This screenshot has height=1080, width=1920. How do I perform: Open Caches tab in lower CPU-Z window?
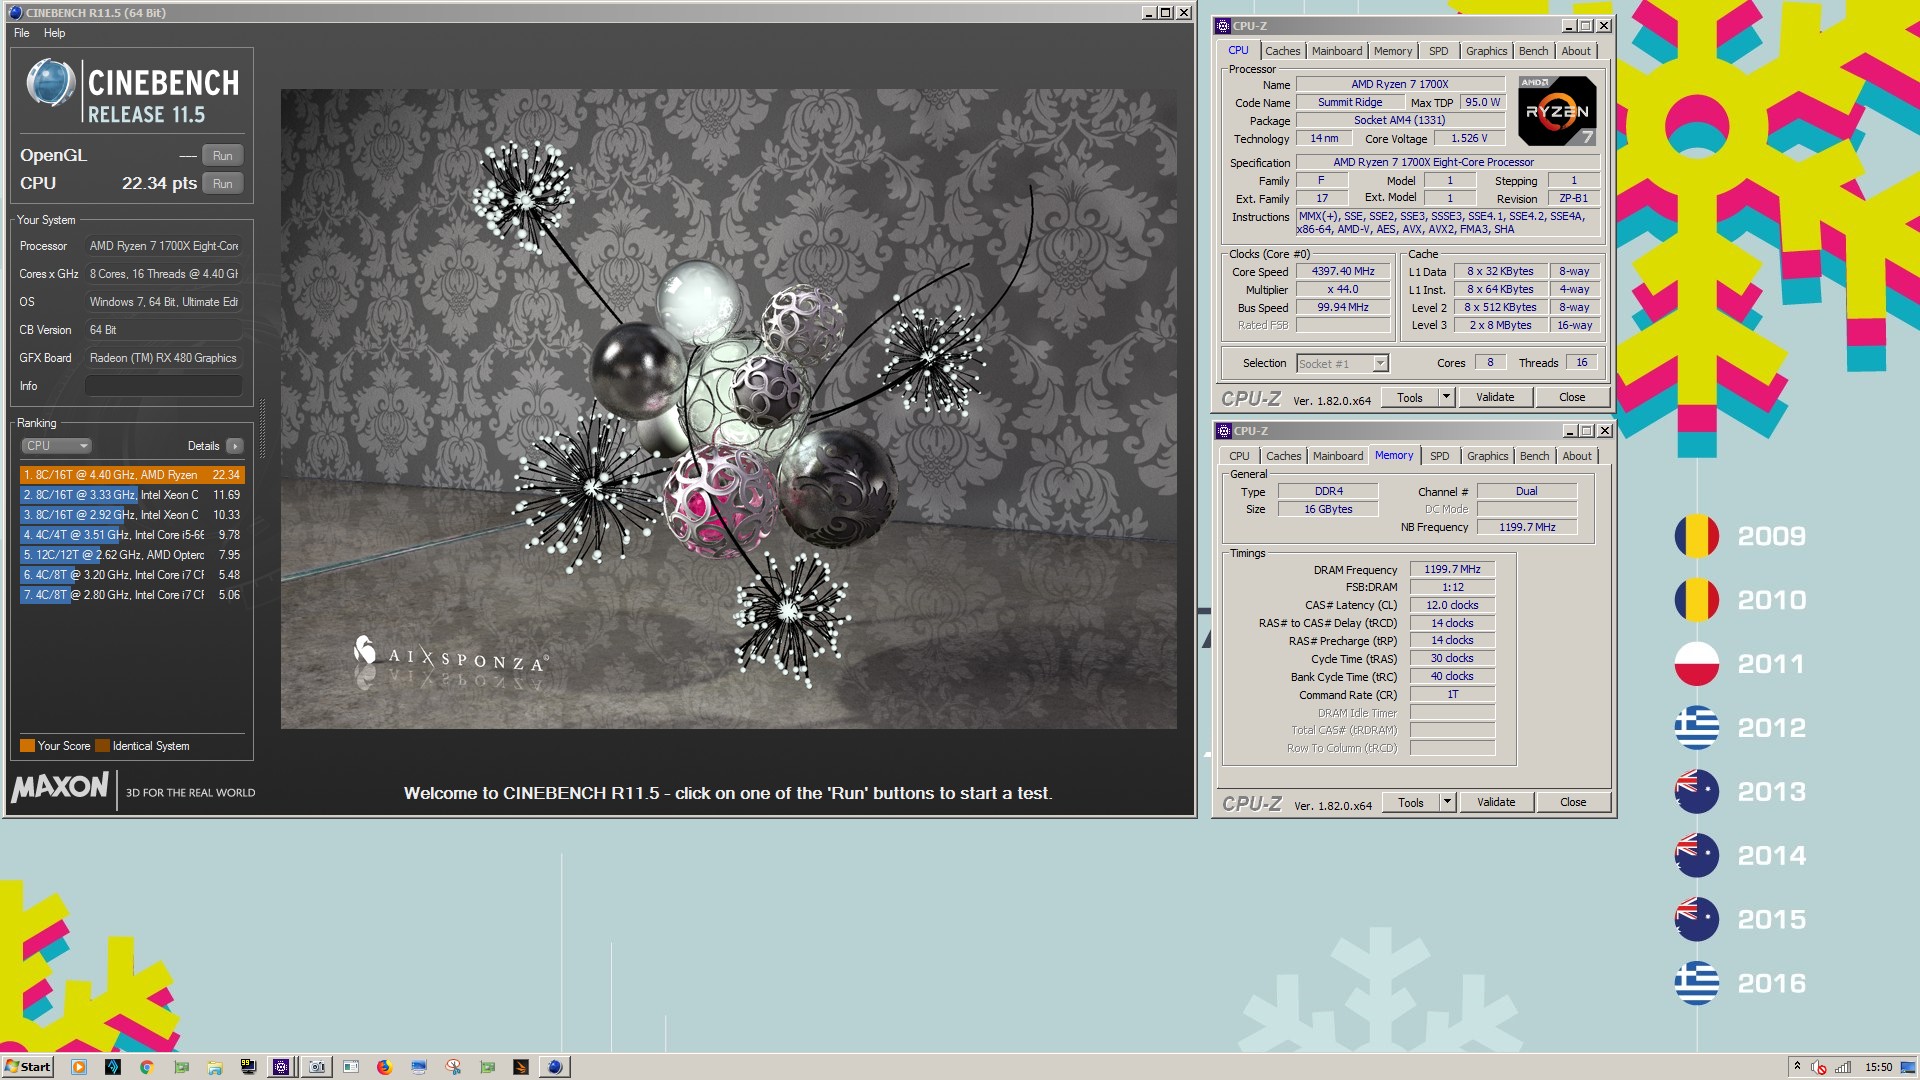(x=1283, y=456)
